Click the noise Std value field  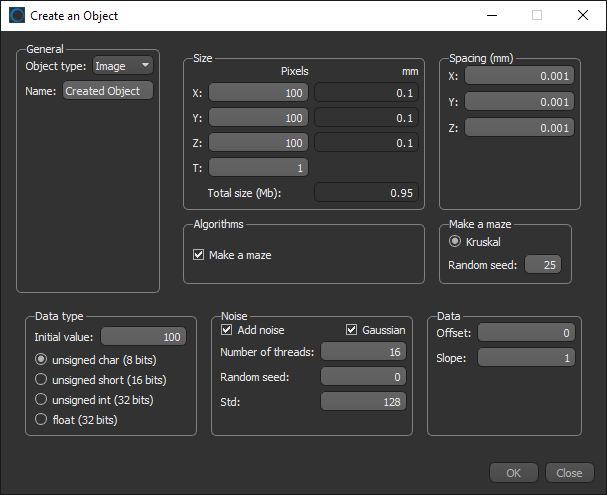click(363, 401)
